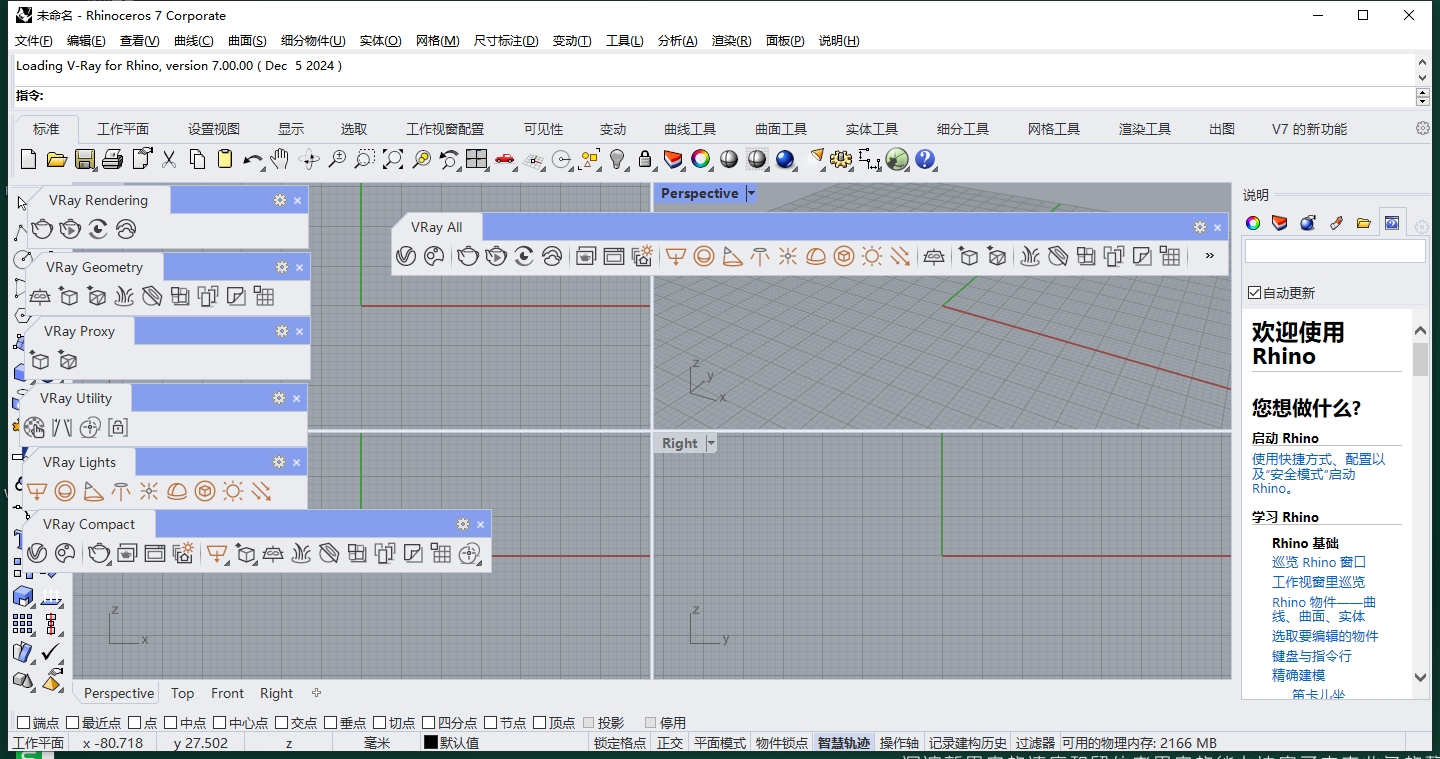This screenshot has height=759, width=1440.
Task: Open Options via yellow gear icon
Action: [x=841, y=159]
